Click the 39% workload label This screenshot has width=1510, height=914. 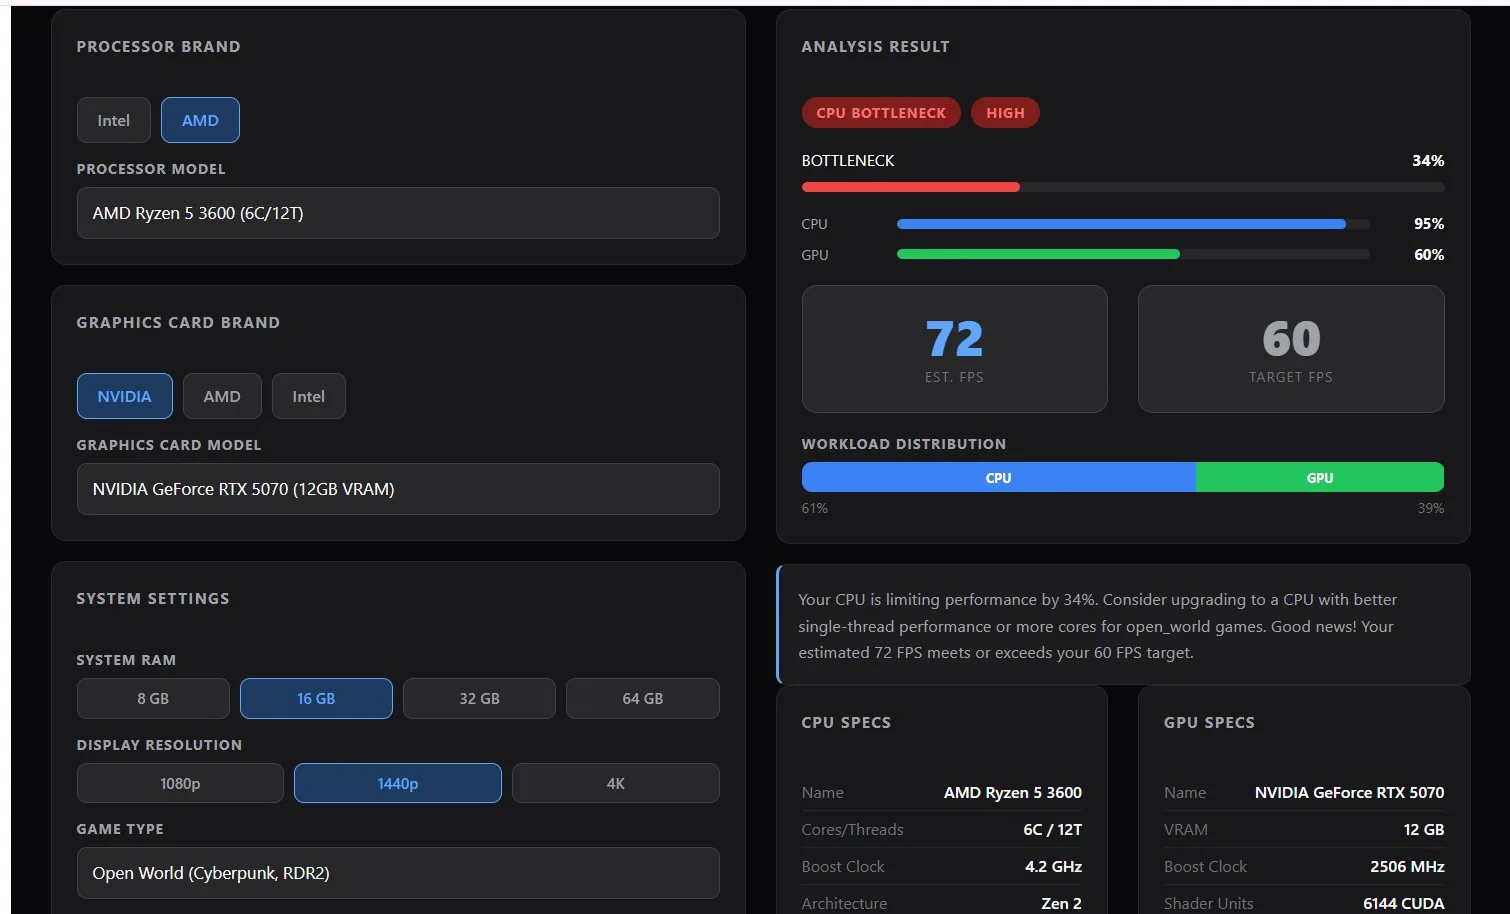point(1431,508)
